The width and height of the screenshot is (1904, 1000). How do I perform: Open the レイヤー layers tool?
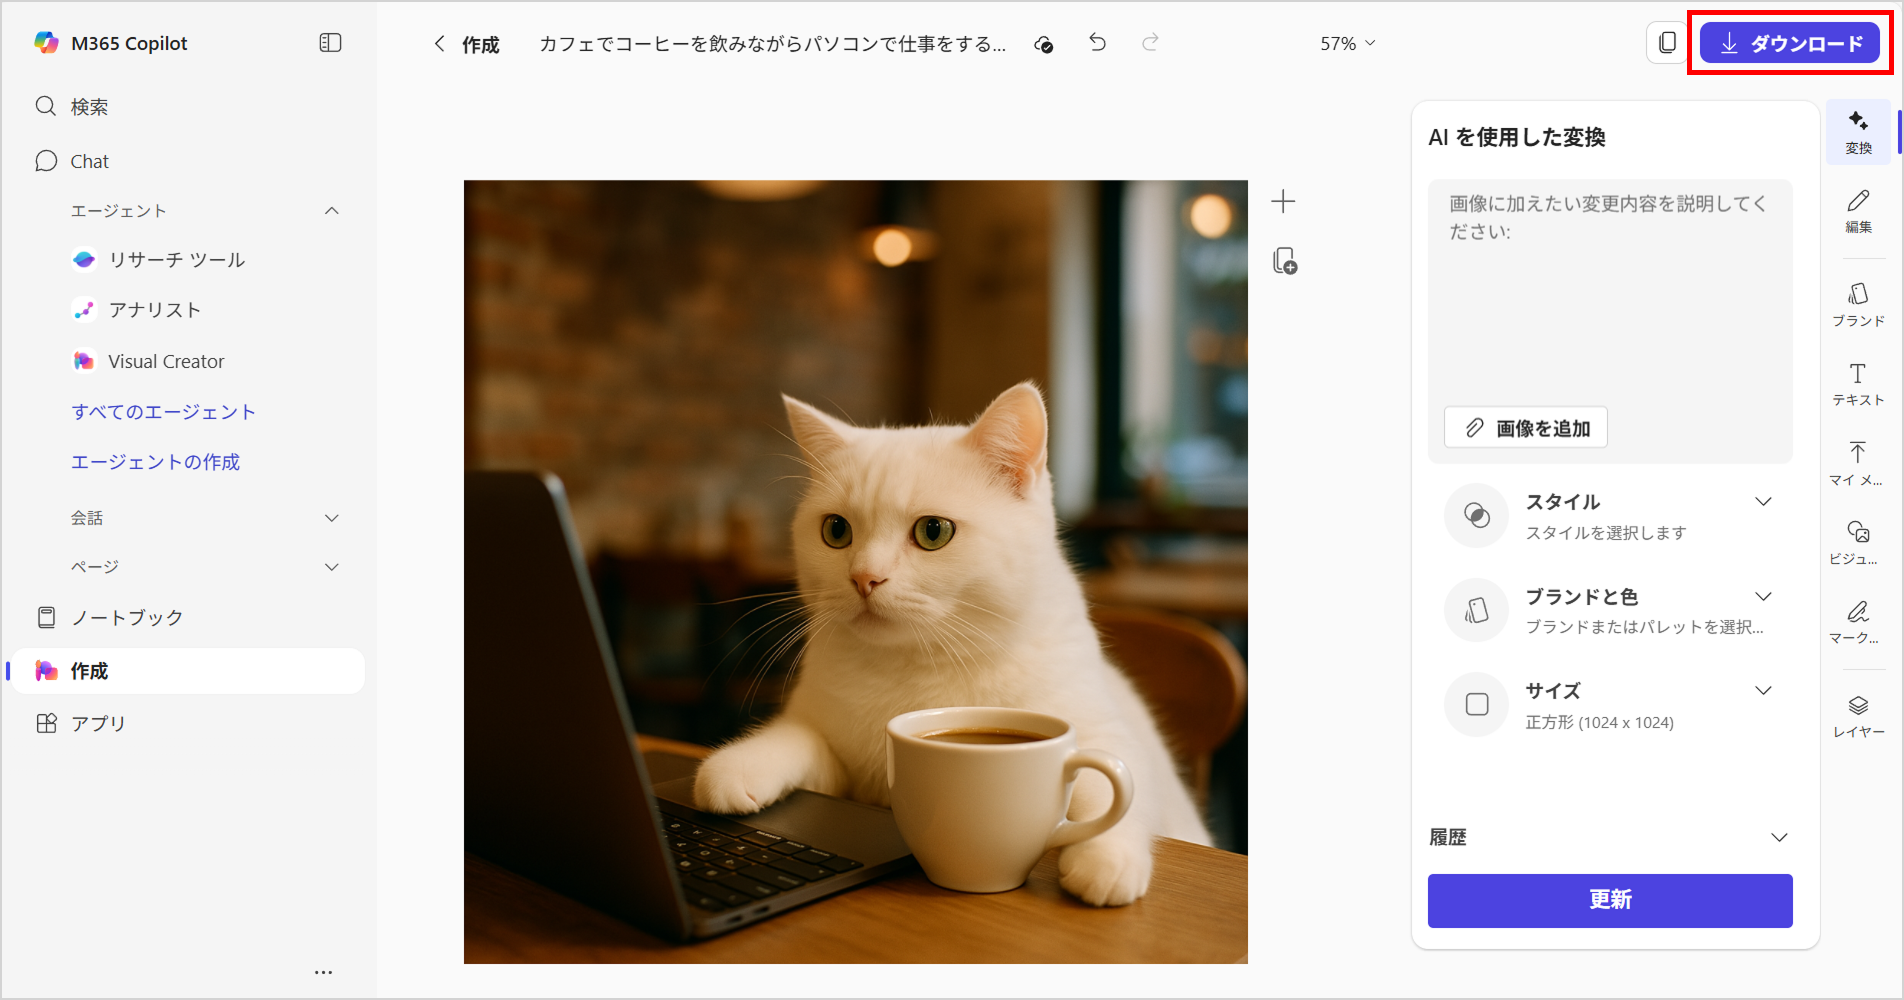point(1858,716)
